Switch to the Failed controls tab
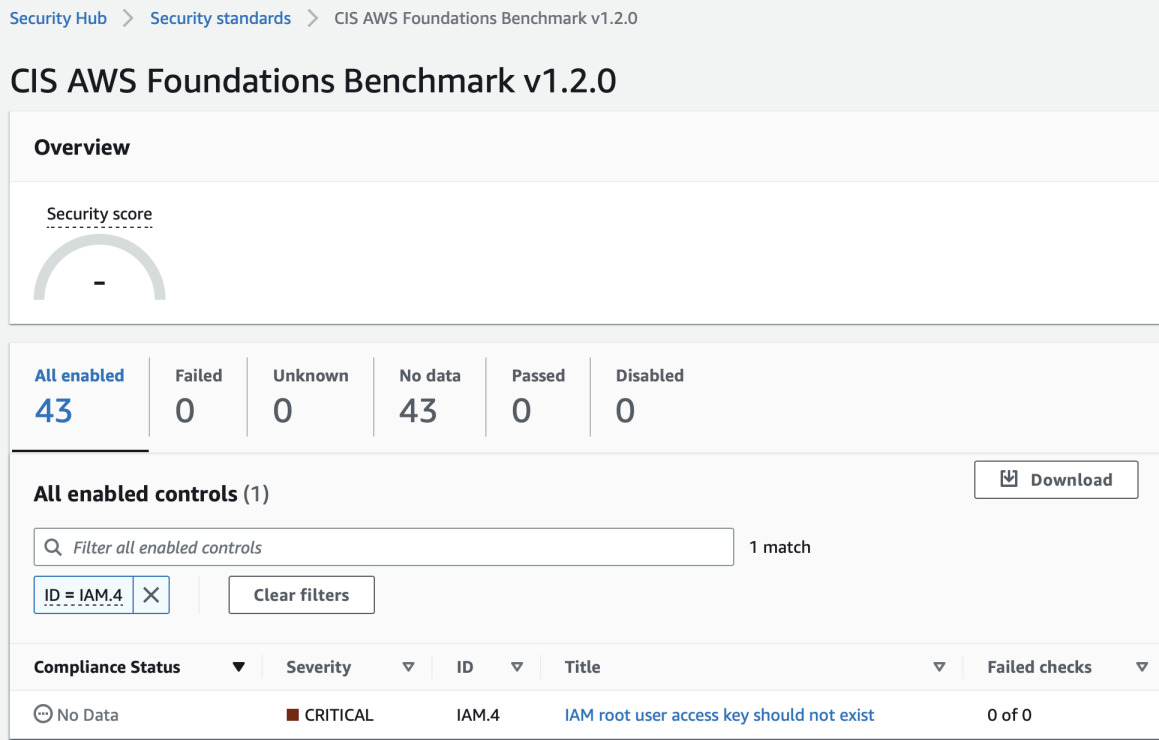This screenshot has height=740, width=1159. tap(198, 395)
